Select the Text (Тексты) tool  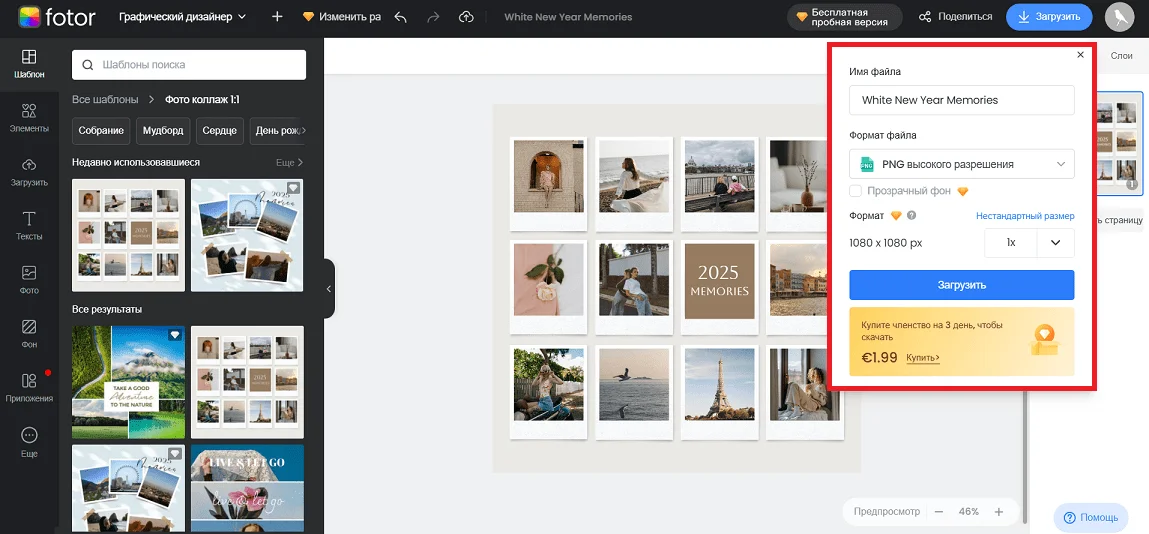click(x=29, y=224)
